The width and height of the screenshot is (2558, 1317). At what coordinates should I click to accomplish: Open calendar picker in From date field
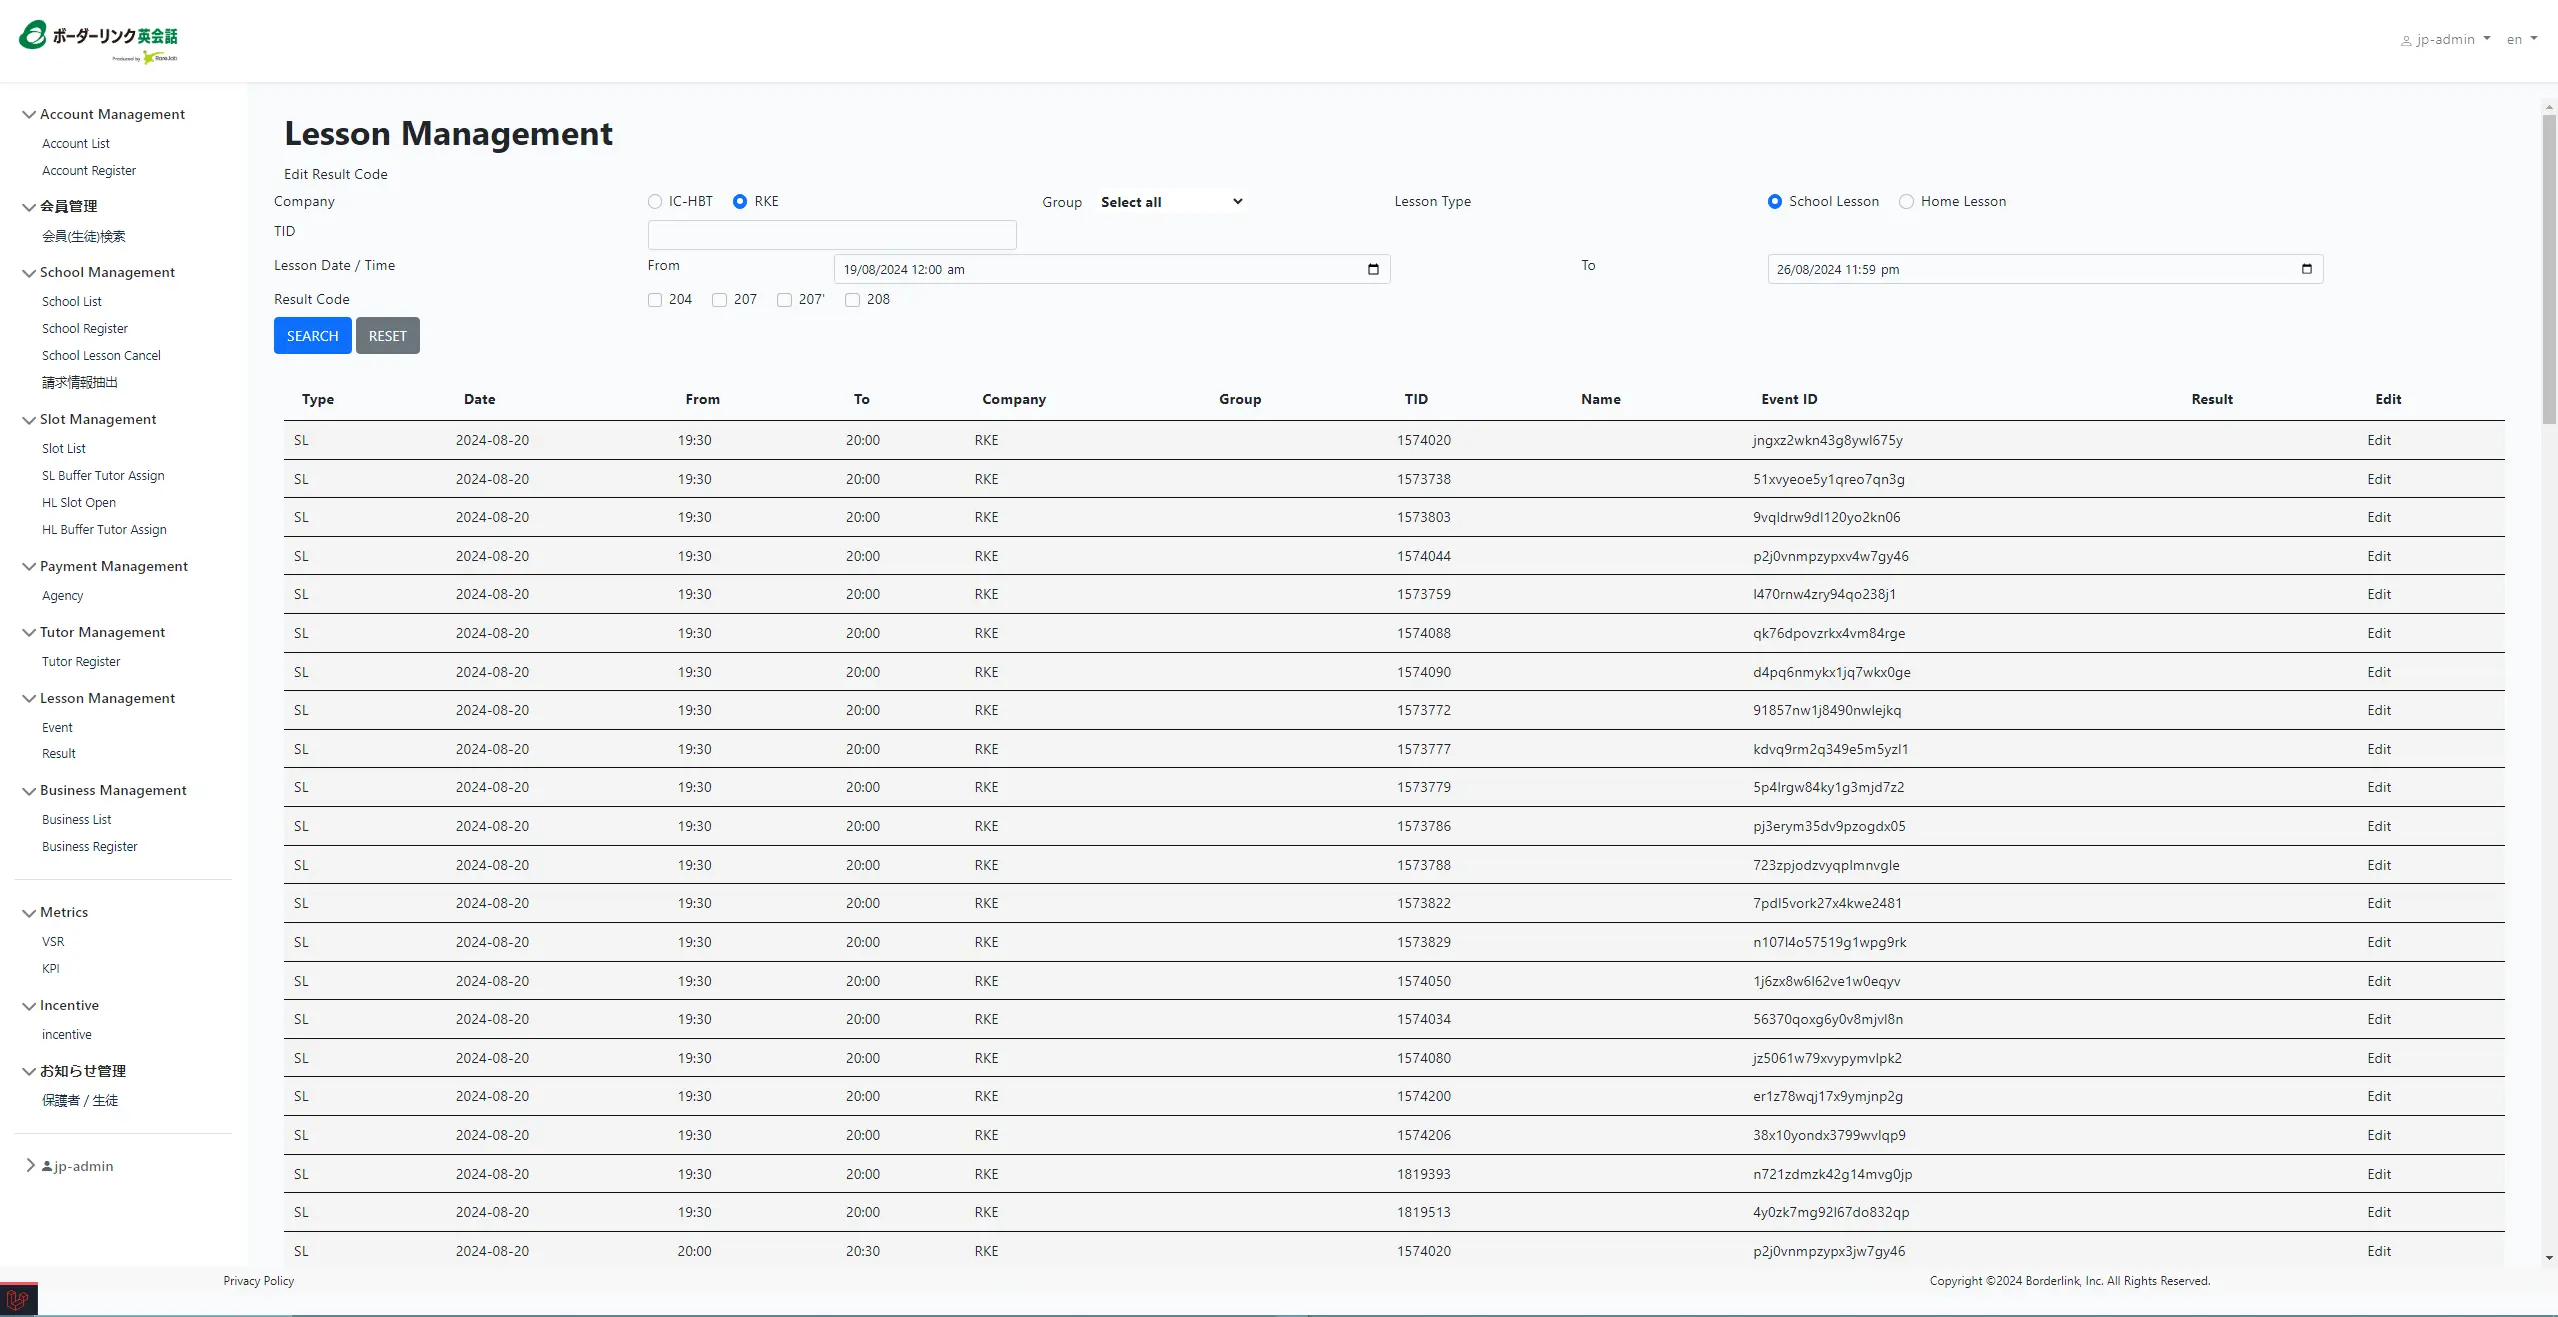[1372, 269]
